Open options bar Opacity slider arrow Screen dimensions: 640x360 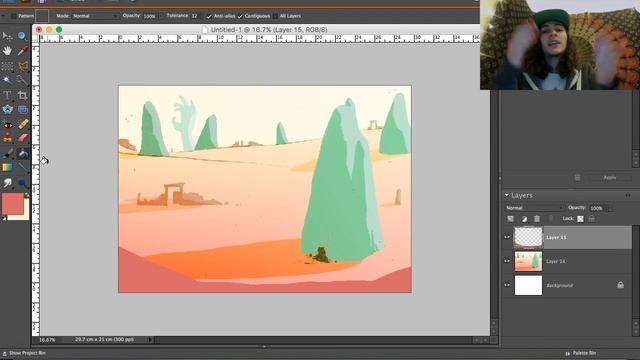point(160,16)
